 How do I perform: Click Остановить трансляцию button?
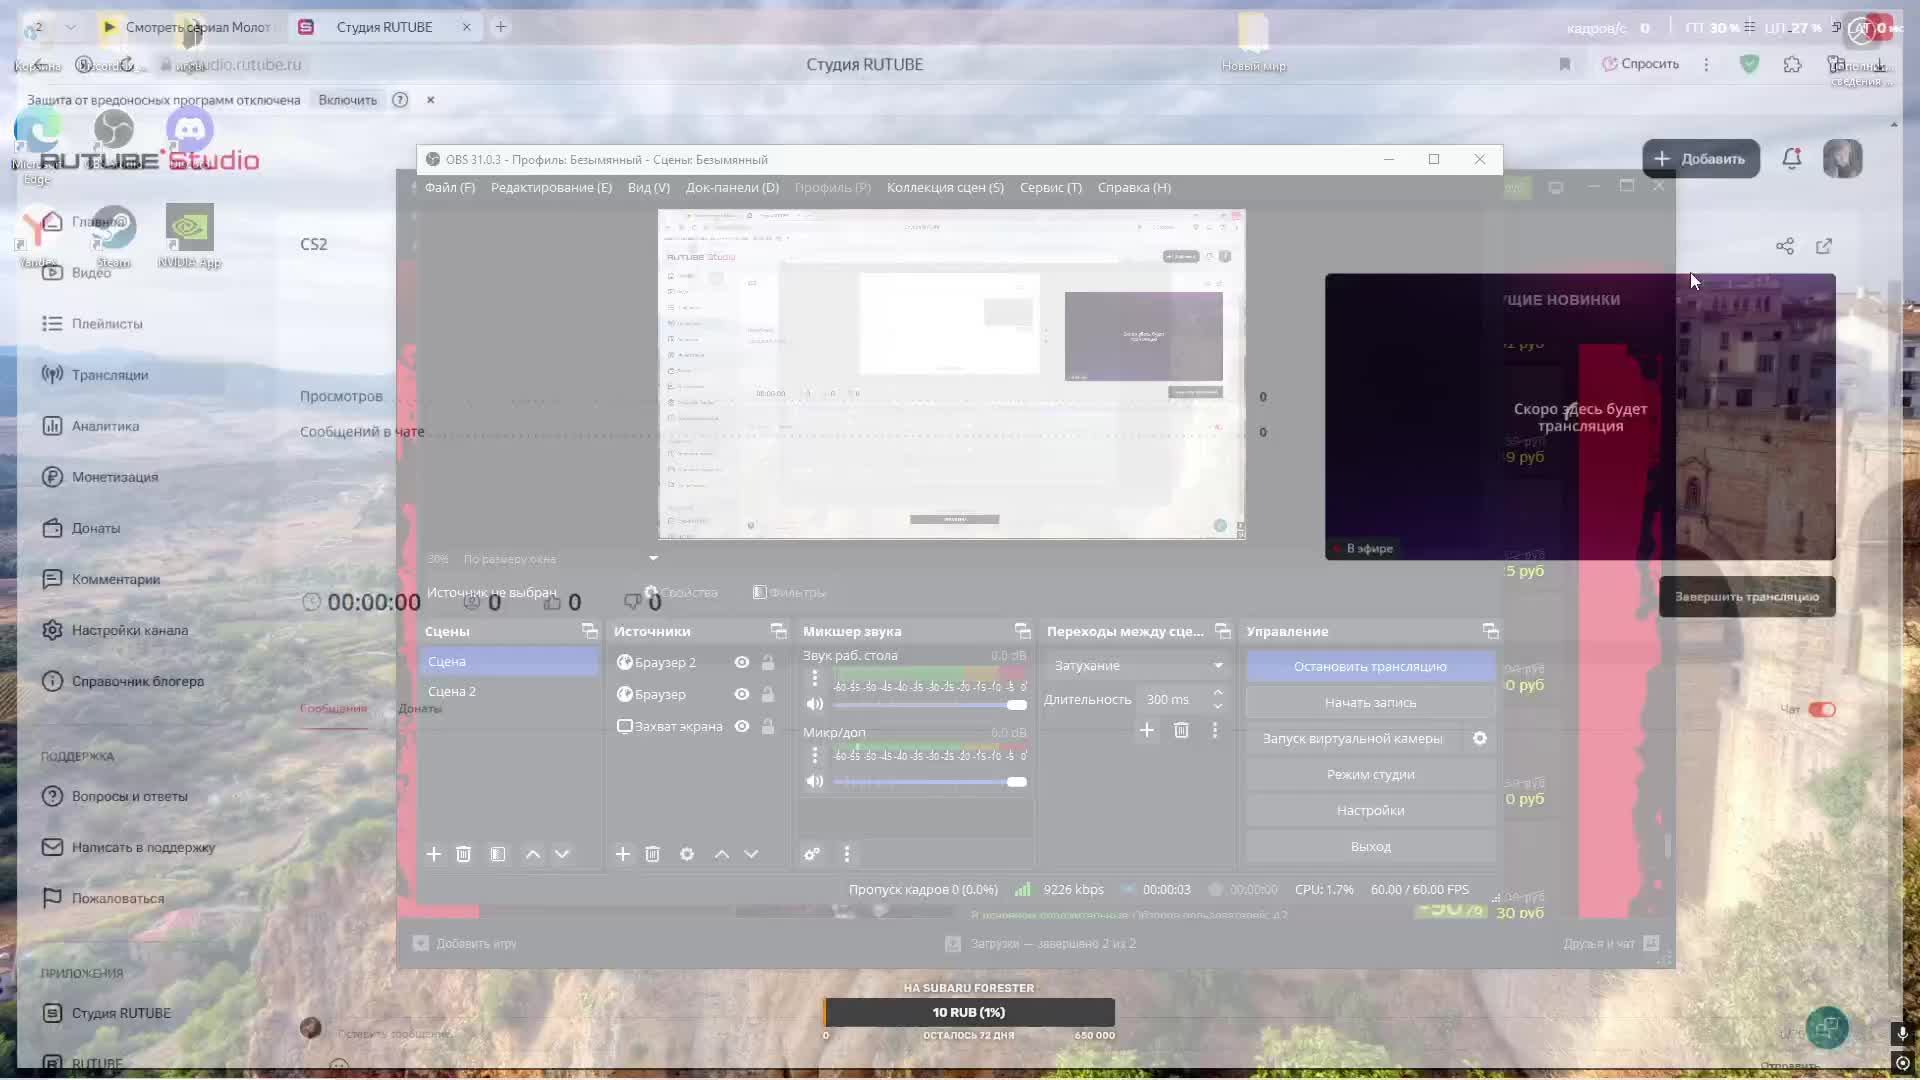pyautogui.click(x=1370, y=666)
